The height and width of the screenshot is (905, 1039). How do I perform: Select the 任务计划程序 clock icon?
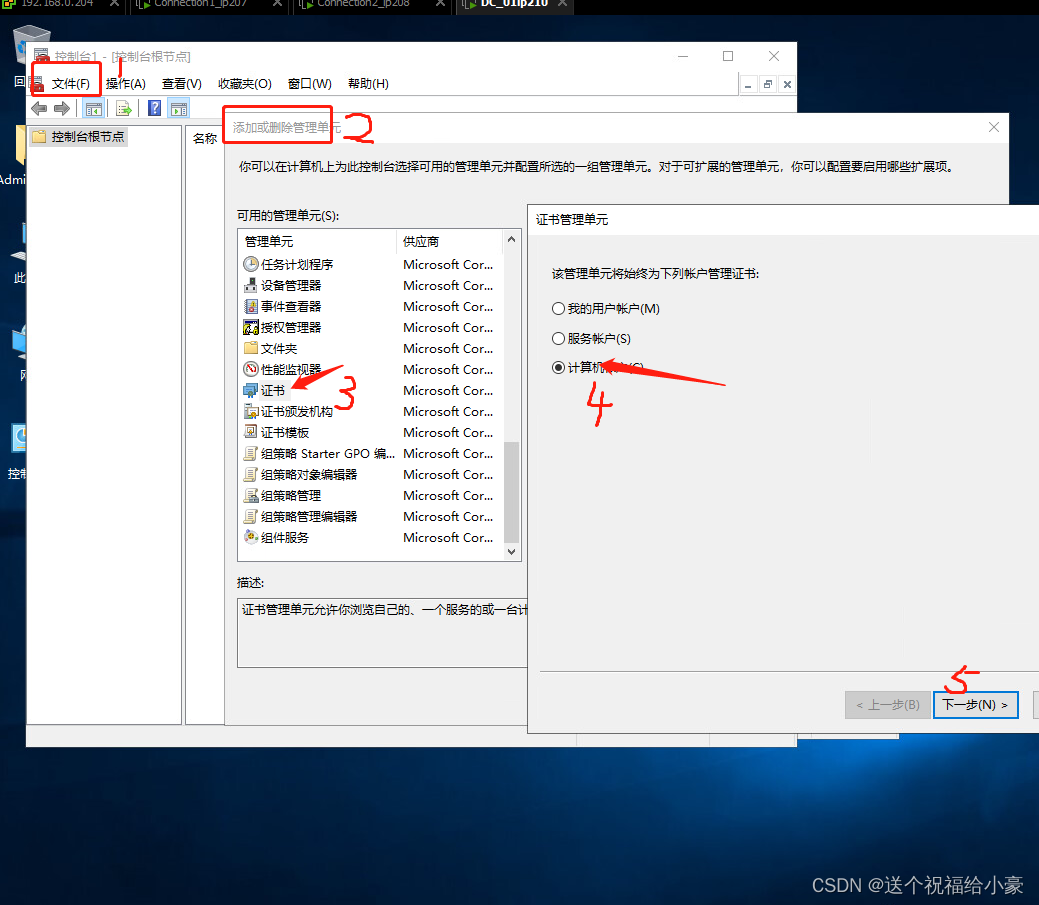click(250, 264)
